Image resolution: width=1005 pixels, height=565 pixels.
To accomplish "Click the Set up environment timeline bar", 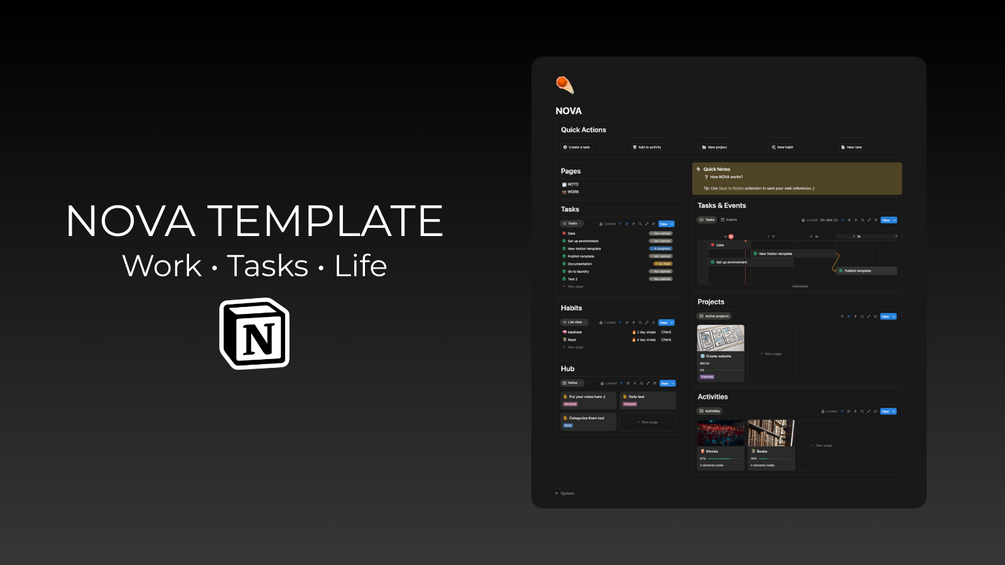I will click(x=751, y=262).
